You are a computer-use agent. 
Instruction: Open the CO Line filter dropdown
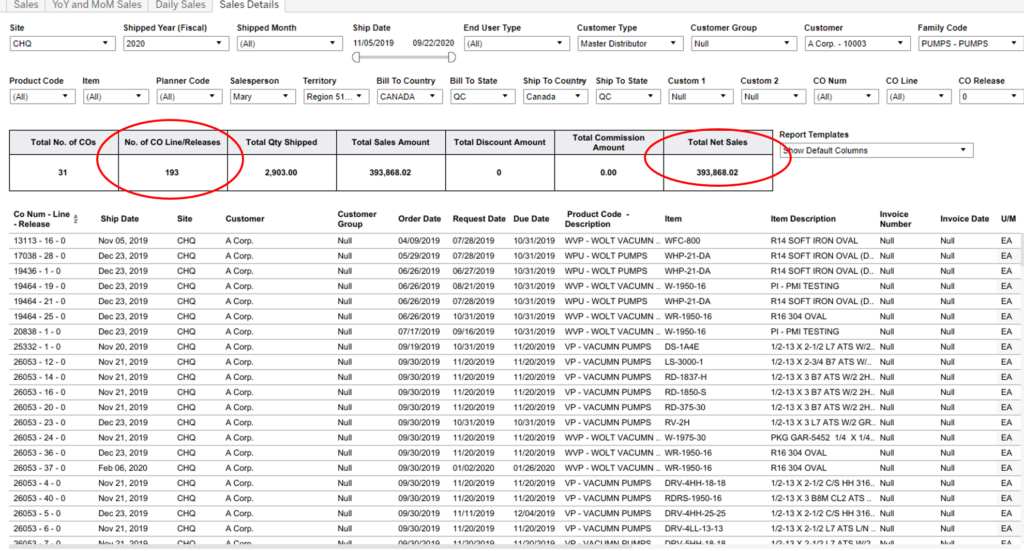918,97
